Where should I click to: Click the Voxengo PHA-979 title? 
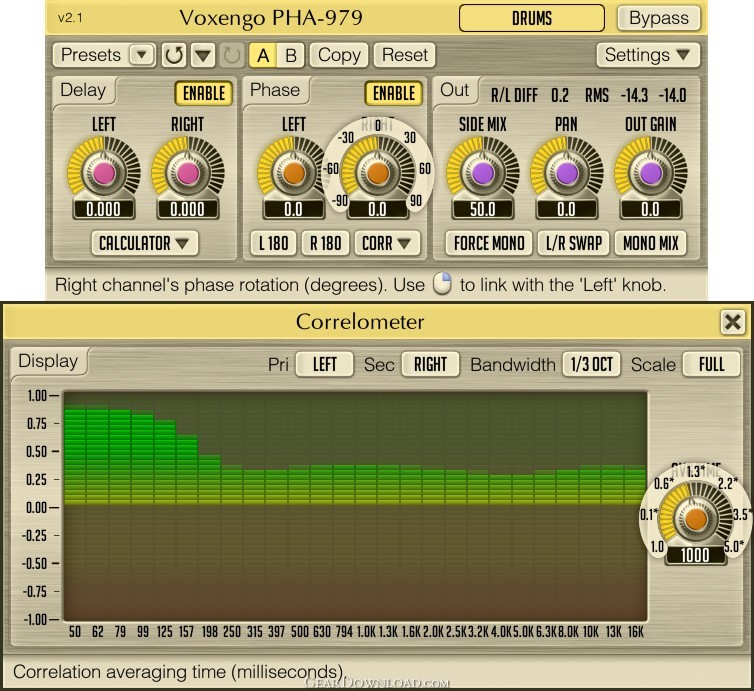click(271, 18)
